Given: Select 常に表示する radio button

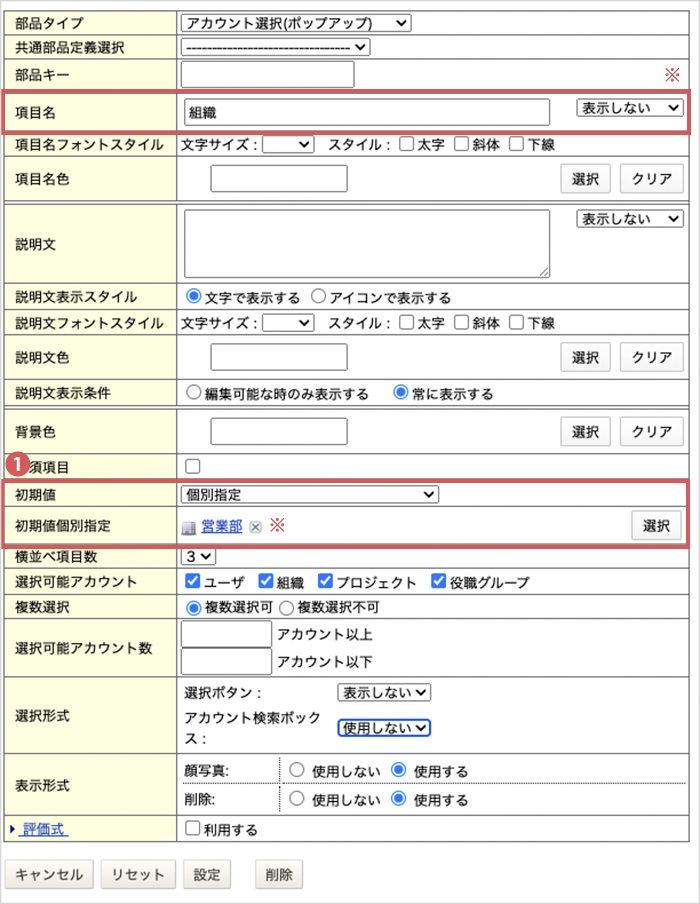Looking at the screenshot, I should [400, 393].
